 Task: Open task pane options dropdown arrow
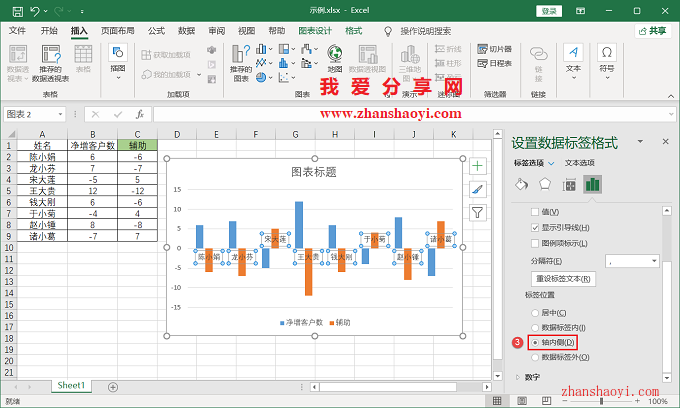point(640,141)
